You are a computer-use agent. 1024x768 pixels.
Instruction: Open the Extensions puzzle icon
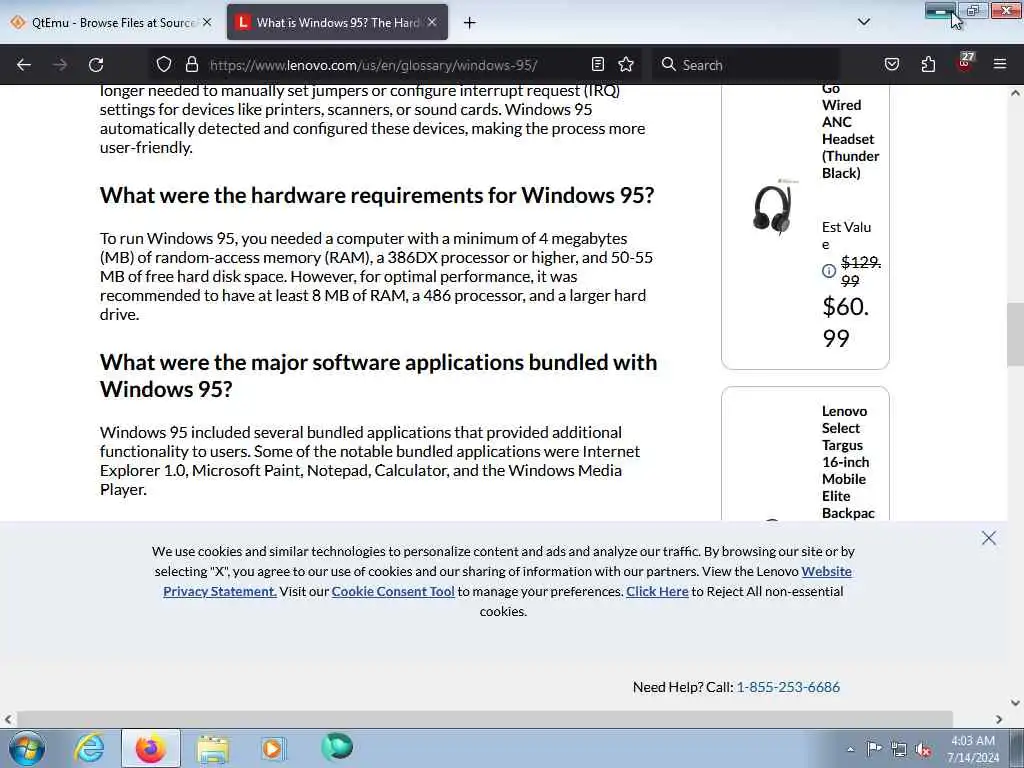pyautogui.click(x=929, y=64)
